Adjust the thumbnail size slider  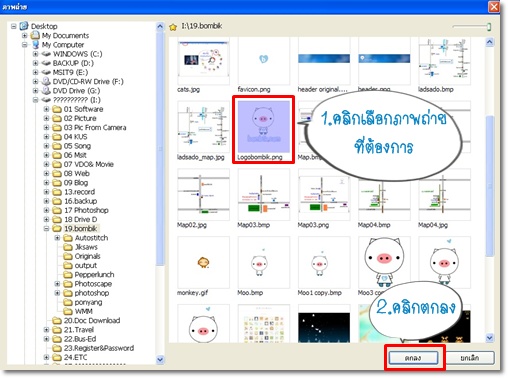tap(489, 27)
